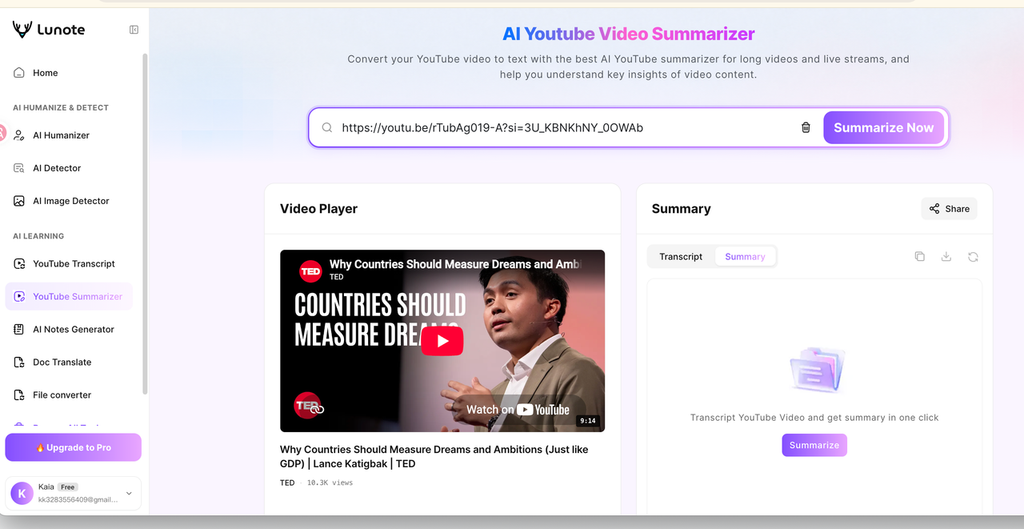The image size is (1024, 529).
Task: Click the AI Notes Generator icon
Action: (x=19, y=329)
